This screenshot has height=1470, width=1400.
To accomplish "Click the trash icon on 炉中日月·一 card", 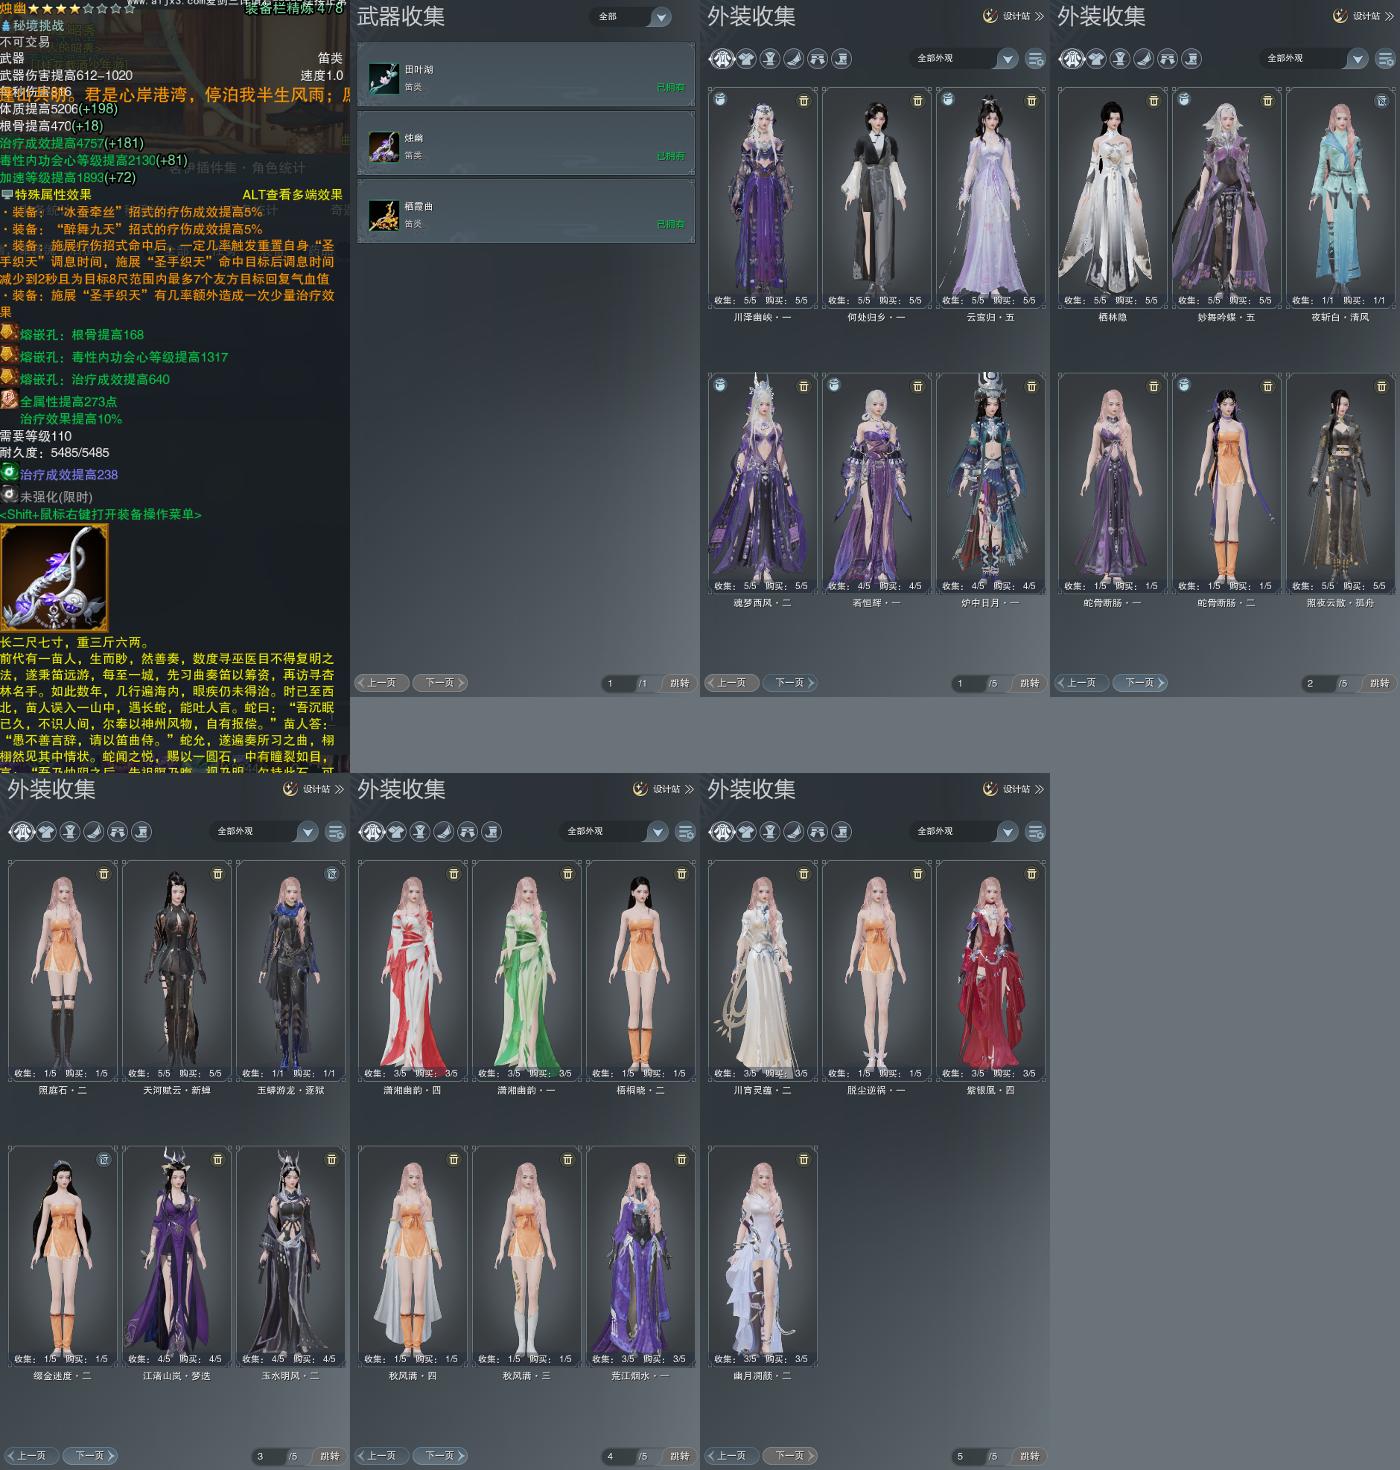I will (1032, 386).
